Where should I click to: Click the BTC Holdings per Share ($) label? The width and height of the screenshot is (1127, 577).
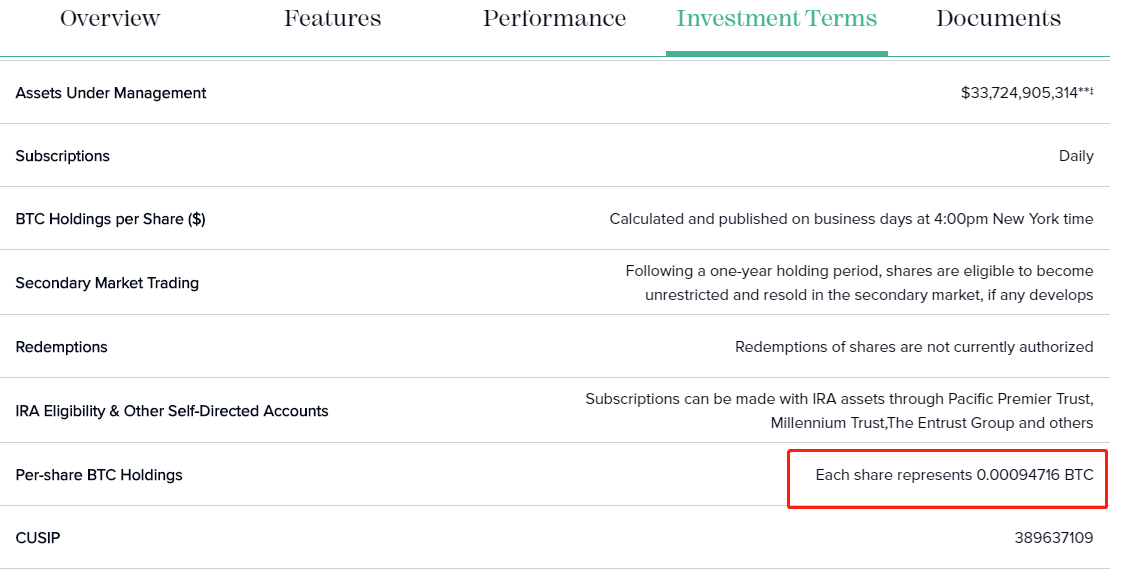pyautogui.click(x=110, y=219)
